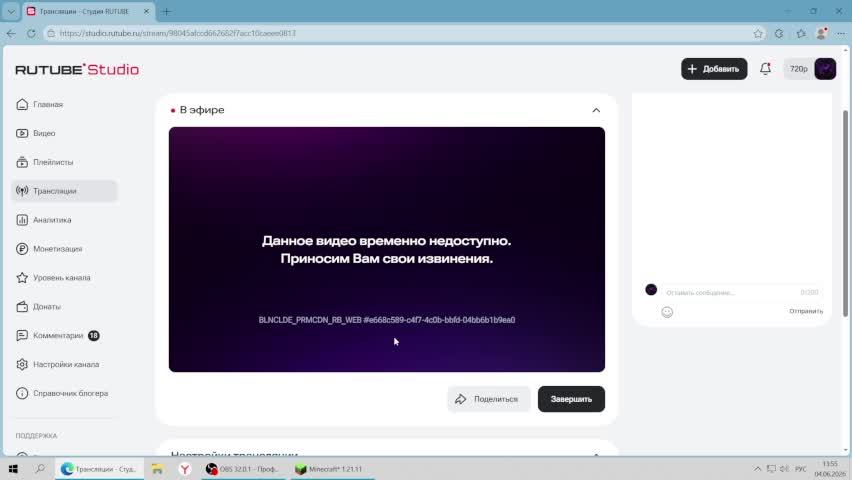Viewport: 852px width, 480px height.
Task: Click the unavailable video player area
Action: tap(386, 250)
